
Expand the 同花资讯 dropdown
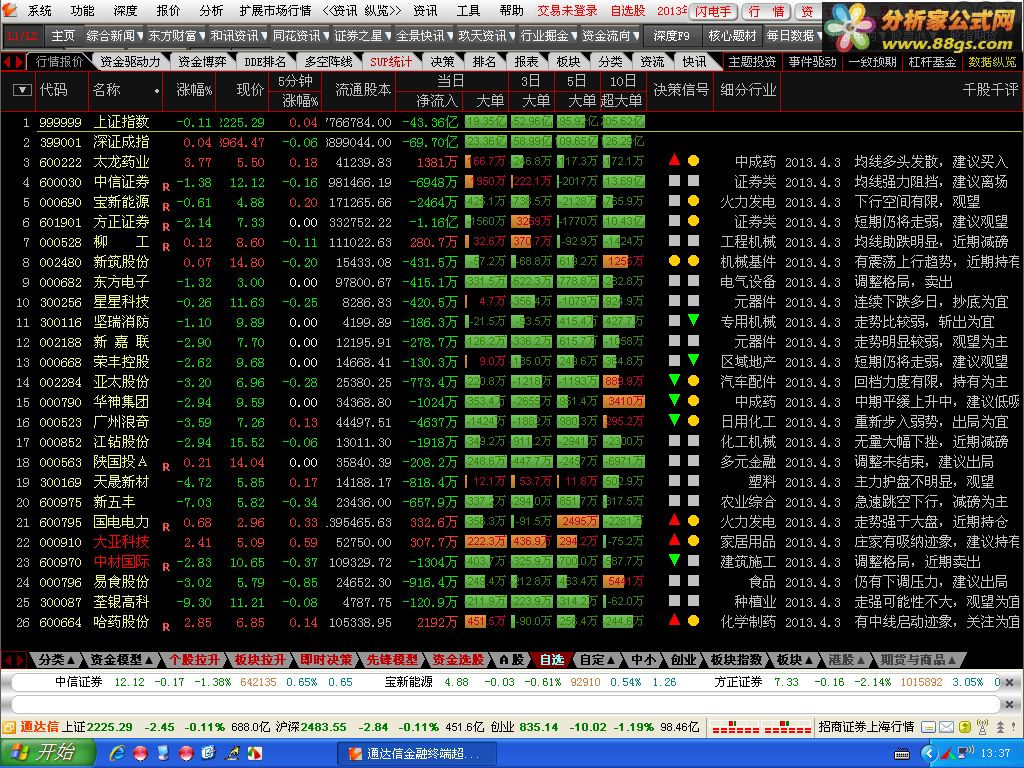pos(300,36)
